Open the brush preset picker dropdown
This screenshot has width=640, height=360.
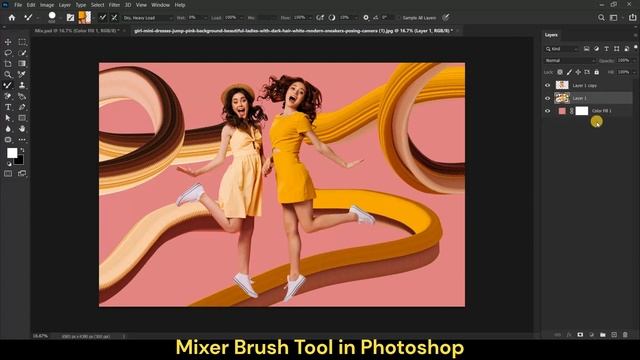(60, 18)
